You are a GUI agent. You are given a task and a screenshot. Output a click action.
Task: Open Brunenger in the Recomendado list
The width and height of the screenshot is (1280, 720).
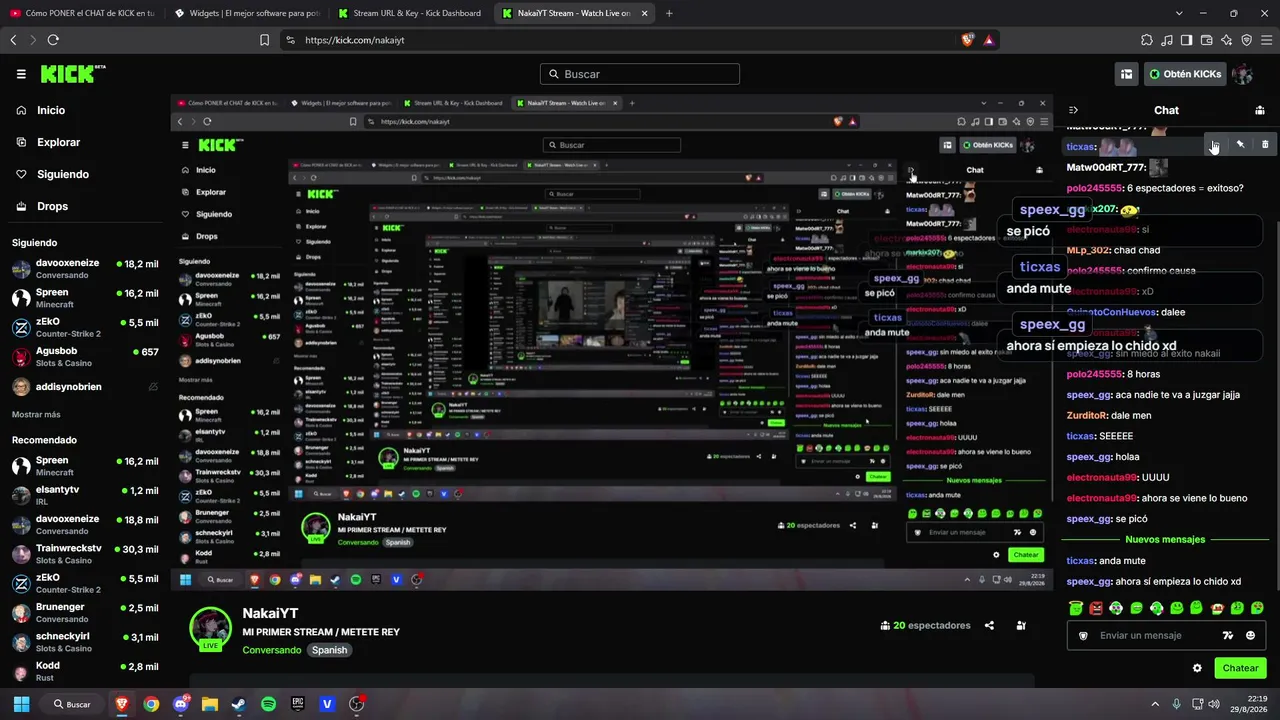[x=85, y=613]
